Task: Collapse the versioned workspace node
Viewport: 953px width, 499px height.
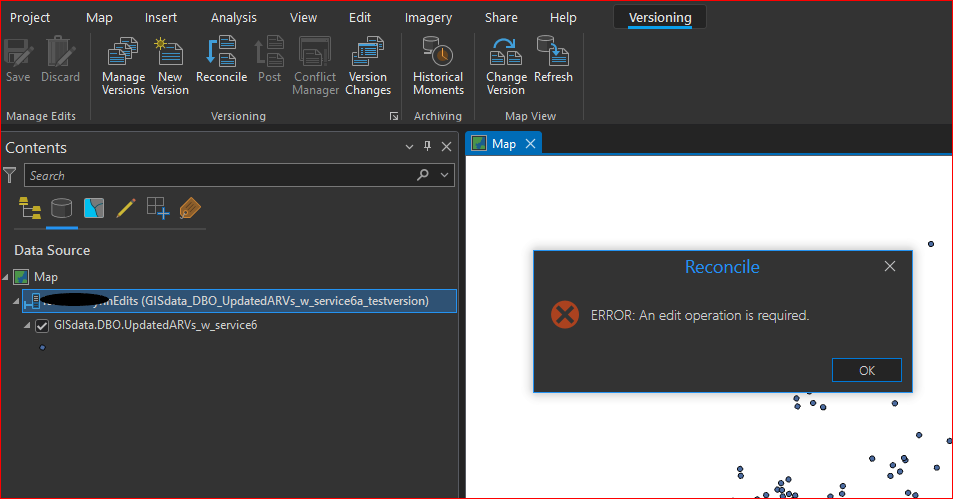Action: click(x=16, y=301)
